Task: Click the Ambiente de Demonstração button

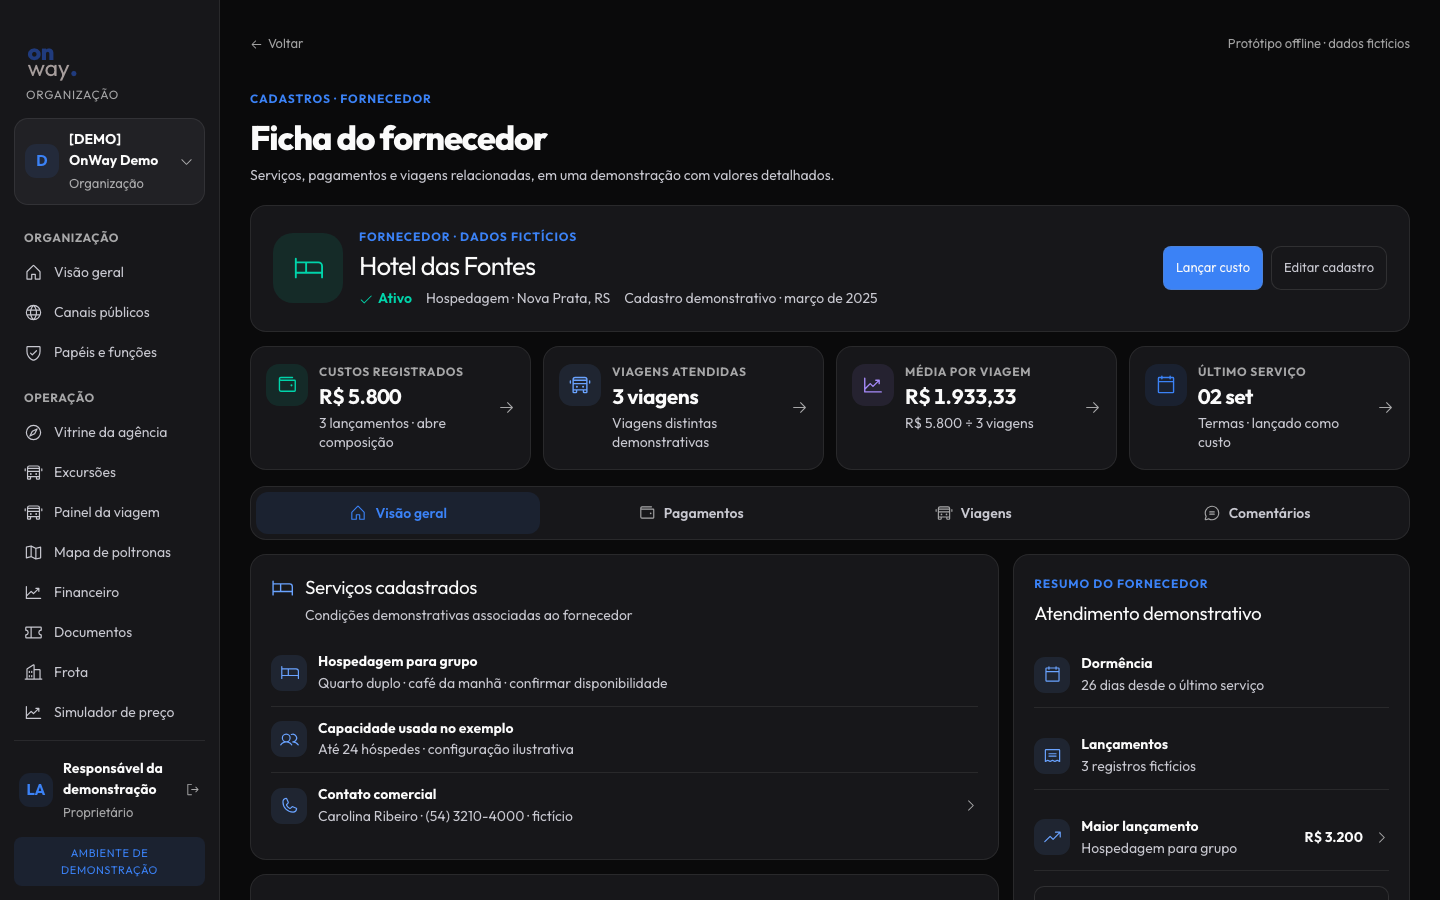Action: point(109,861)
